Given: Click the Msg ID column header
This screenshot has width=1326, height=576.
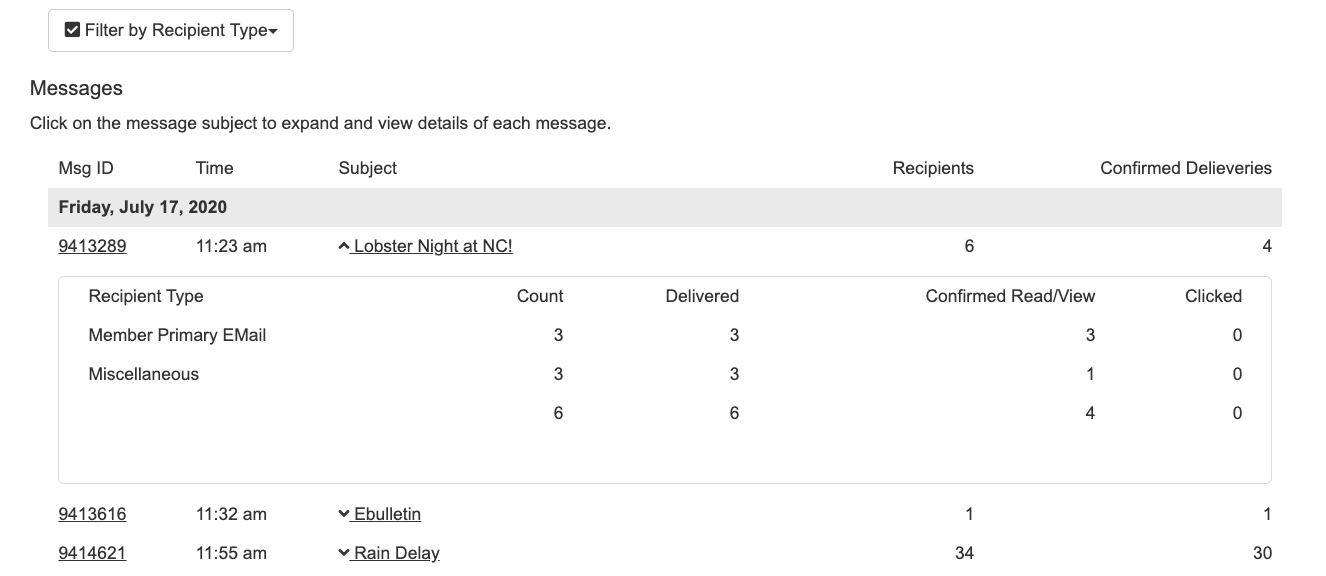Looking at the screenshot, I should click(86, 168).
